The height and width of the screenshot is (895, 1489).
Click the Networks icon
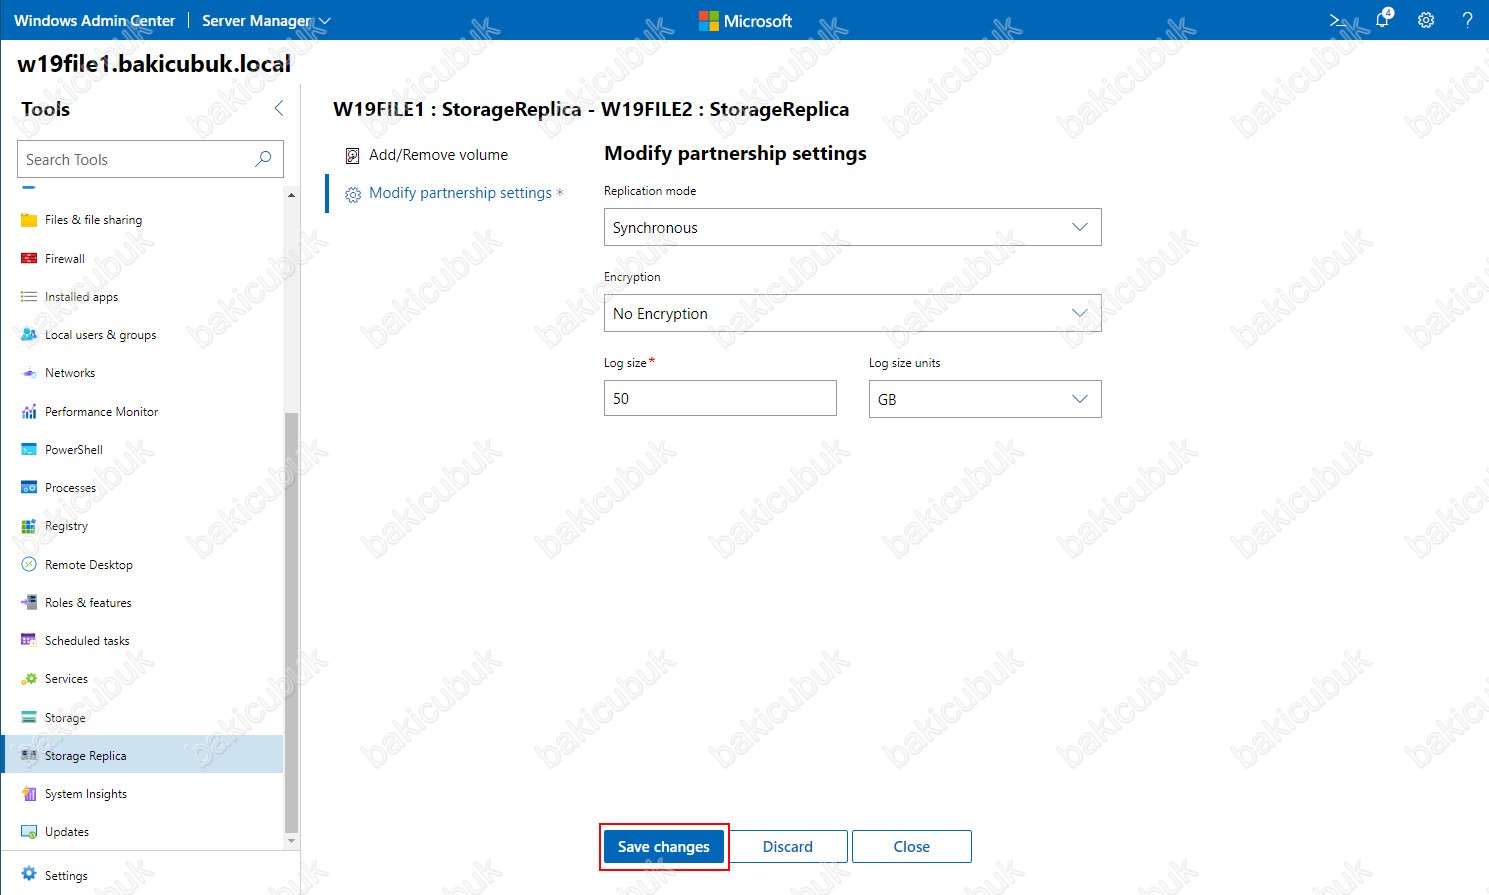tap(29, 373)
